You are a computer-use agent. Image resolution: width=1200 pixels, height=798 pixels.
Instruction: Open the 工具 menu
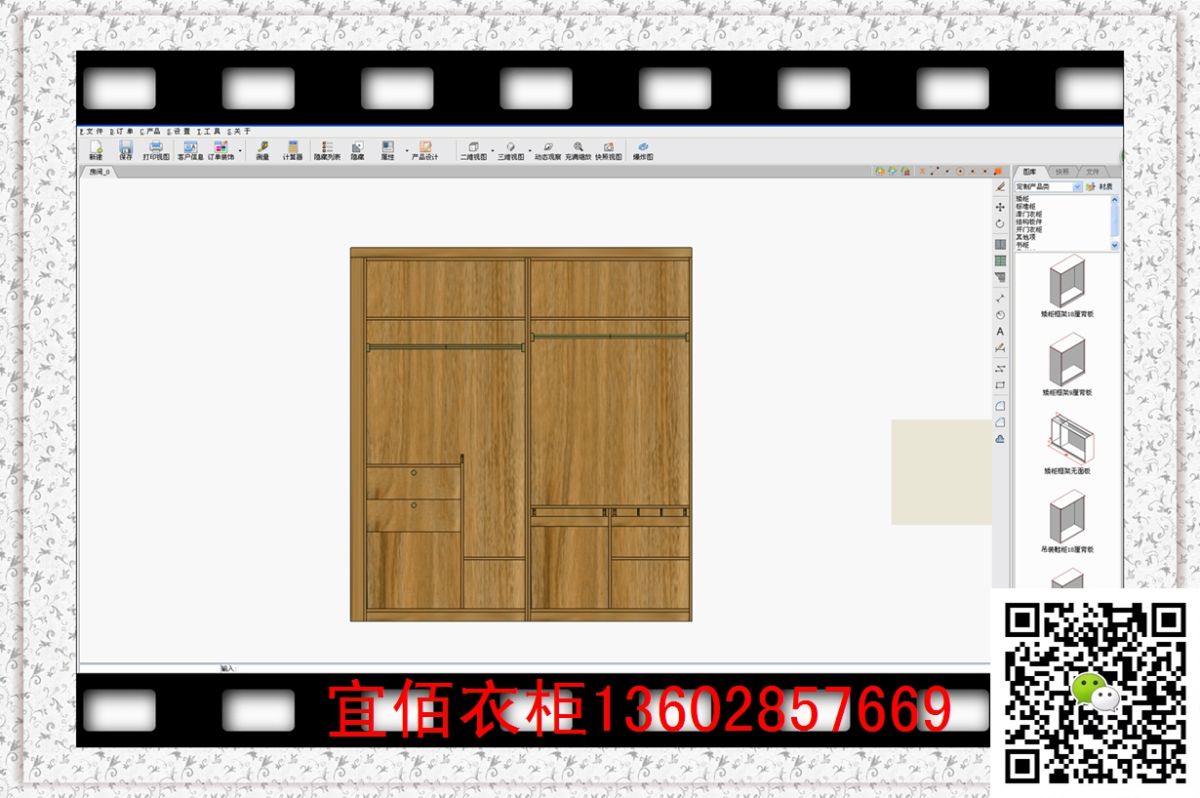(x=208, y=131)
